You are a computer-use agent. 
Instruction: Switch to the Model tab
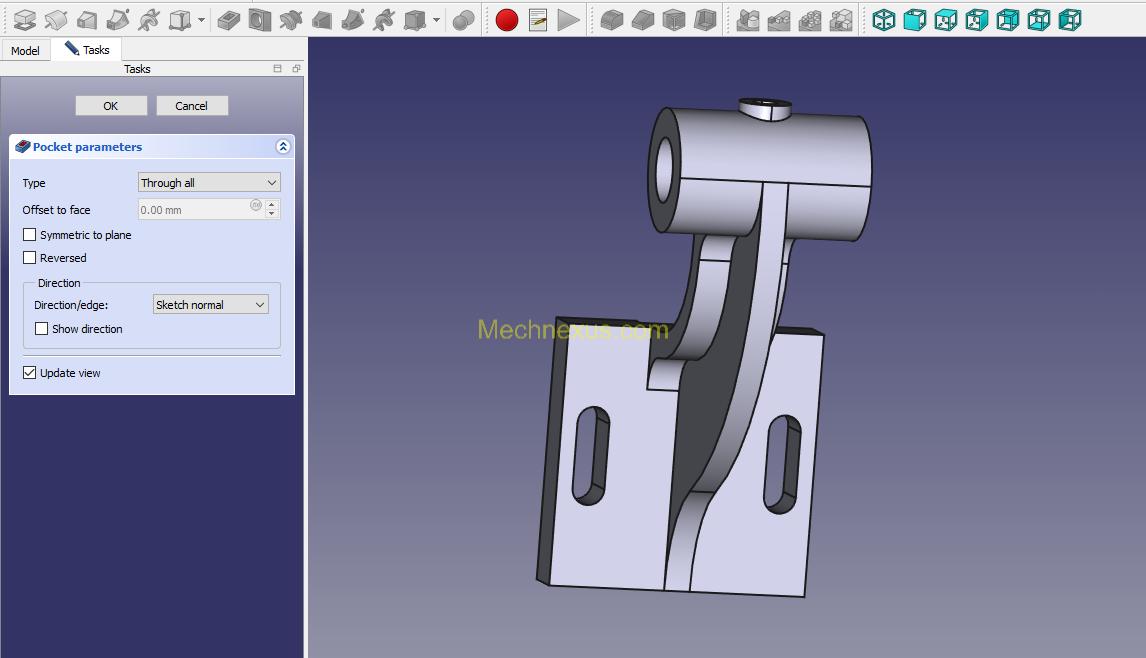tap(25, 51)
